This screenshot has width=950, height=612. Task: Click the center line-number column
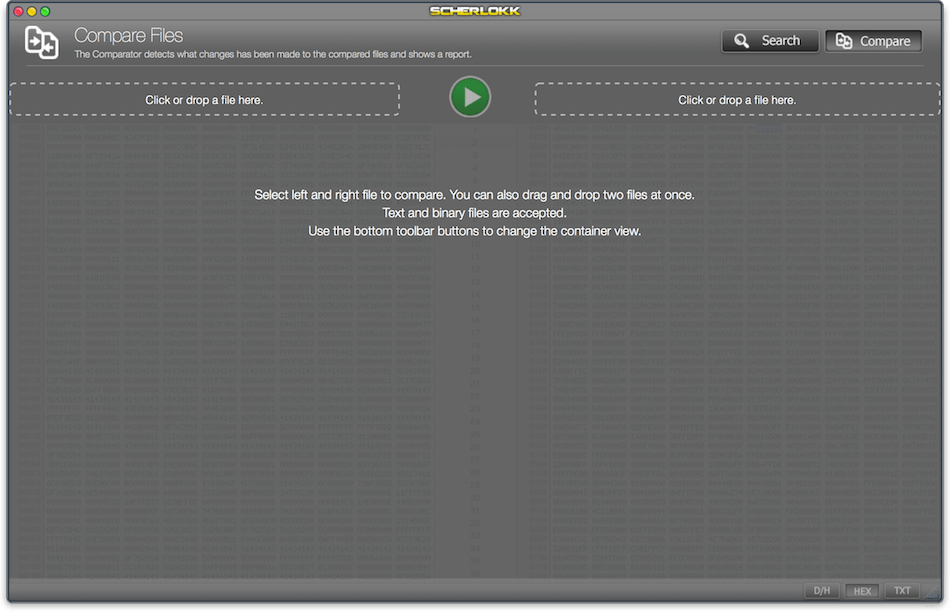pos(475,350)
